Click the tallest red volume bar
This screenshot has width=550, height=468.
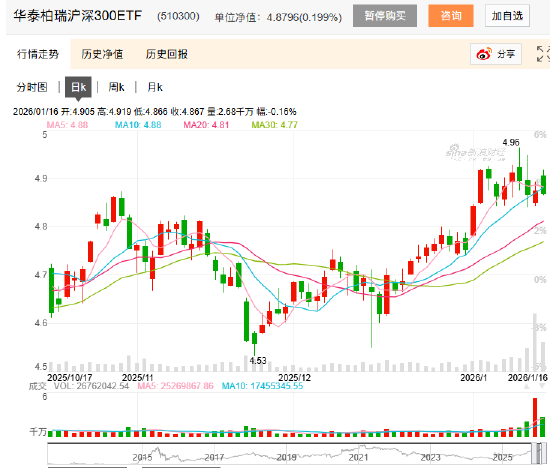pyautogui.click(x=535, y=417)
